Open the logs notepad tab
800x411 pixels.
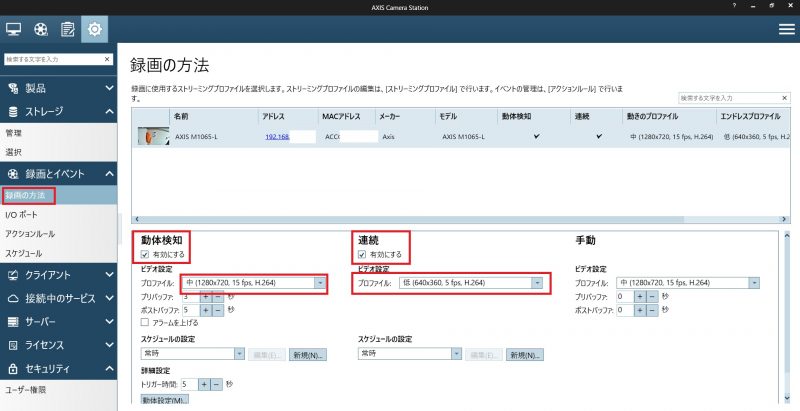click(68, 29)
